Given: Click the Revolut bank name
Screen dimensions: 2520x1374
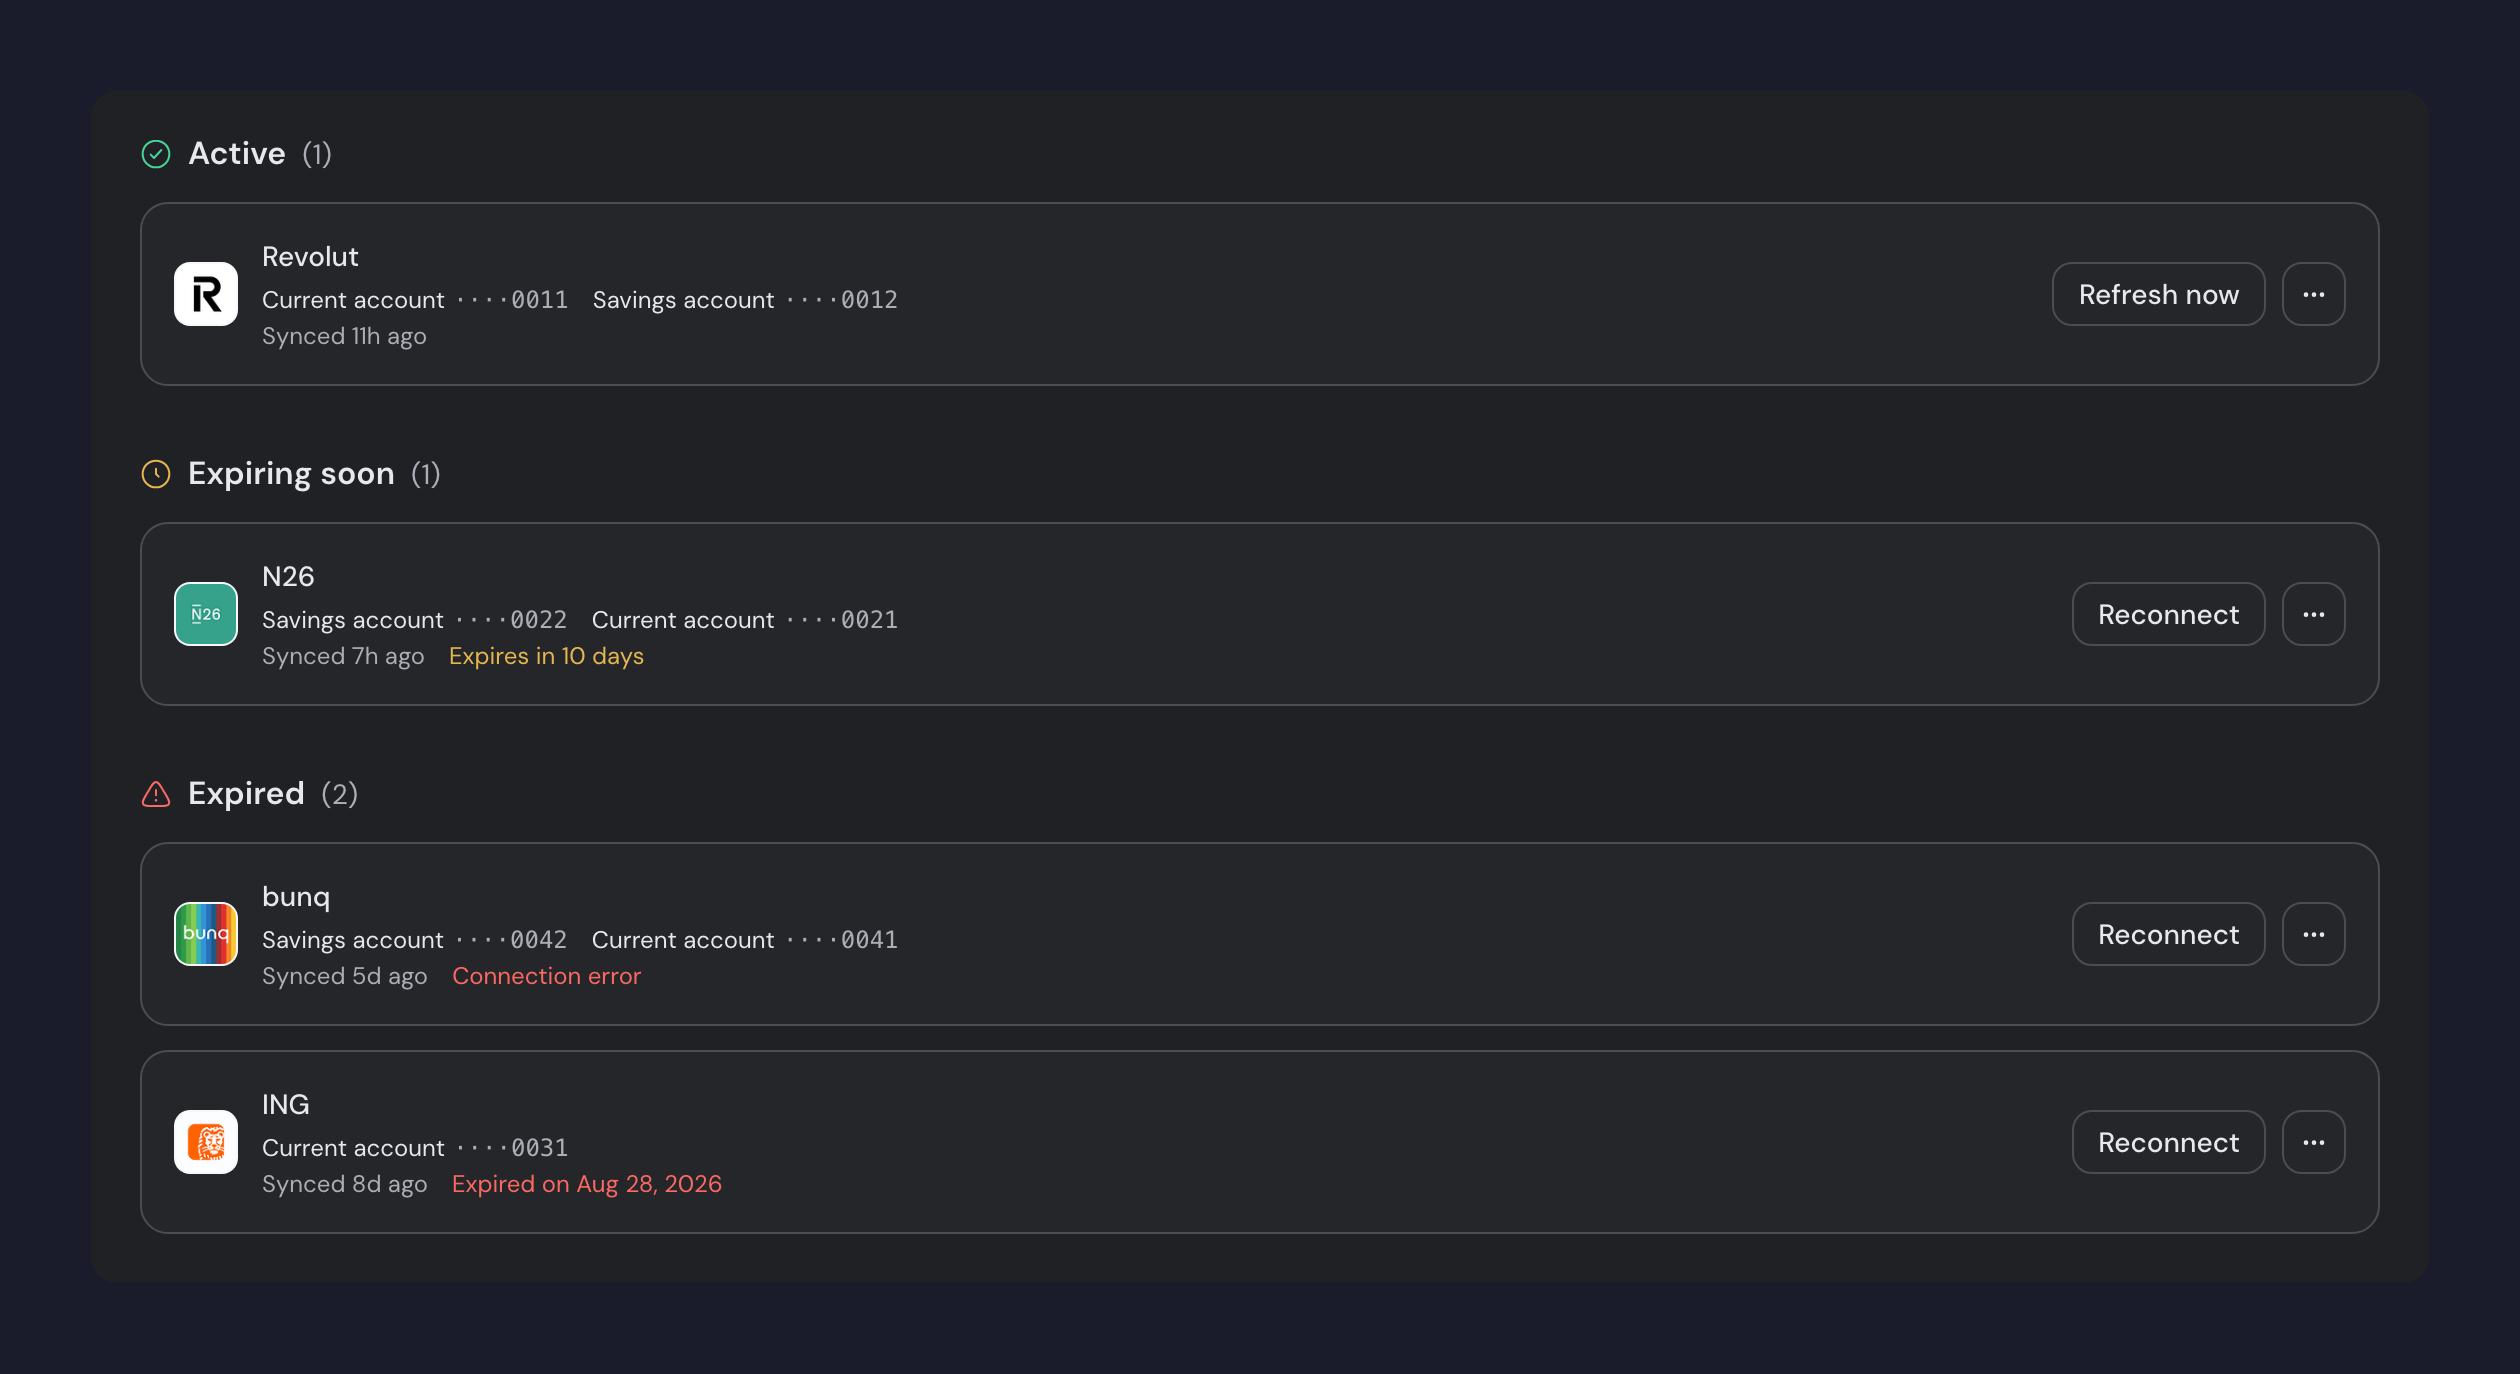Looking at the screenshot, I should (x=310, y=257).
